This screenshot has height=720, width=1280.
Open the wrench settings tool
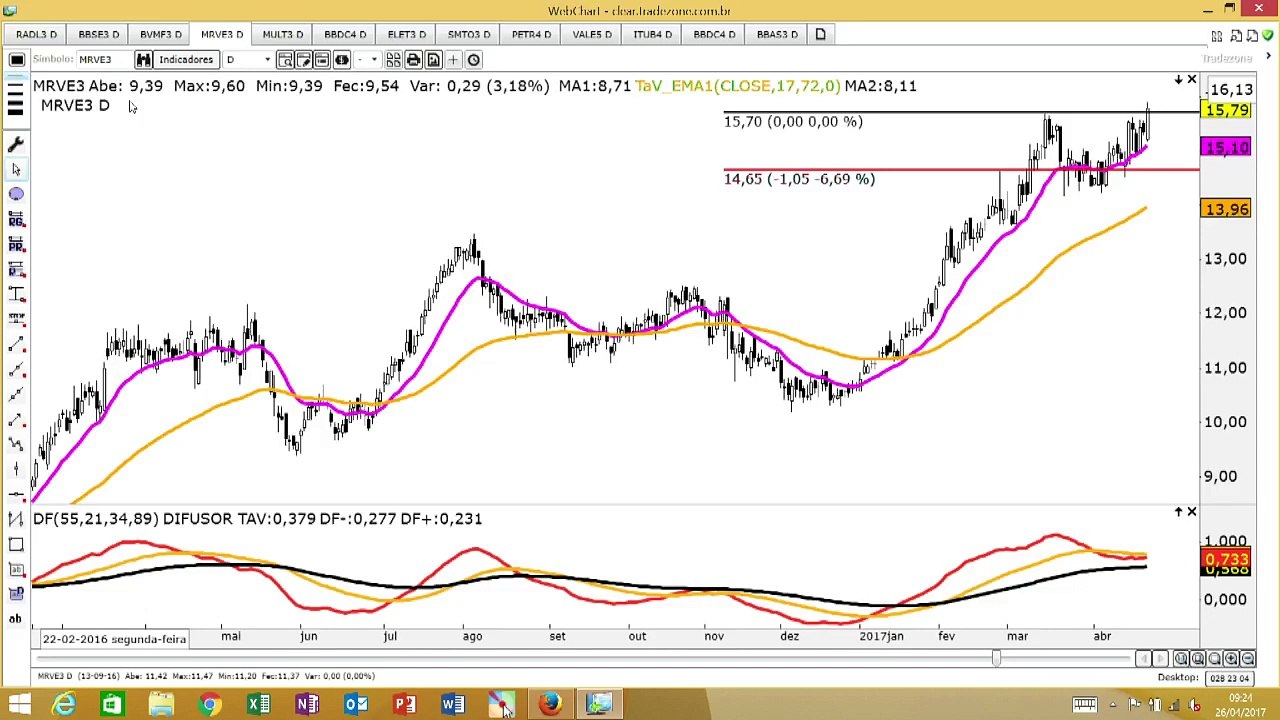pyautogui.click(x=16, y=145)
